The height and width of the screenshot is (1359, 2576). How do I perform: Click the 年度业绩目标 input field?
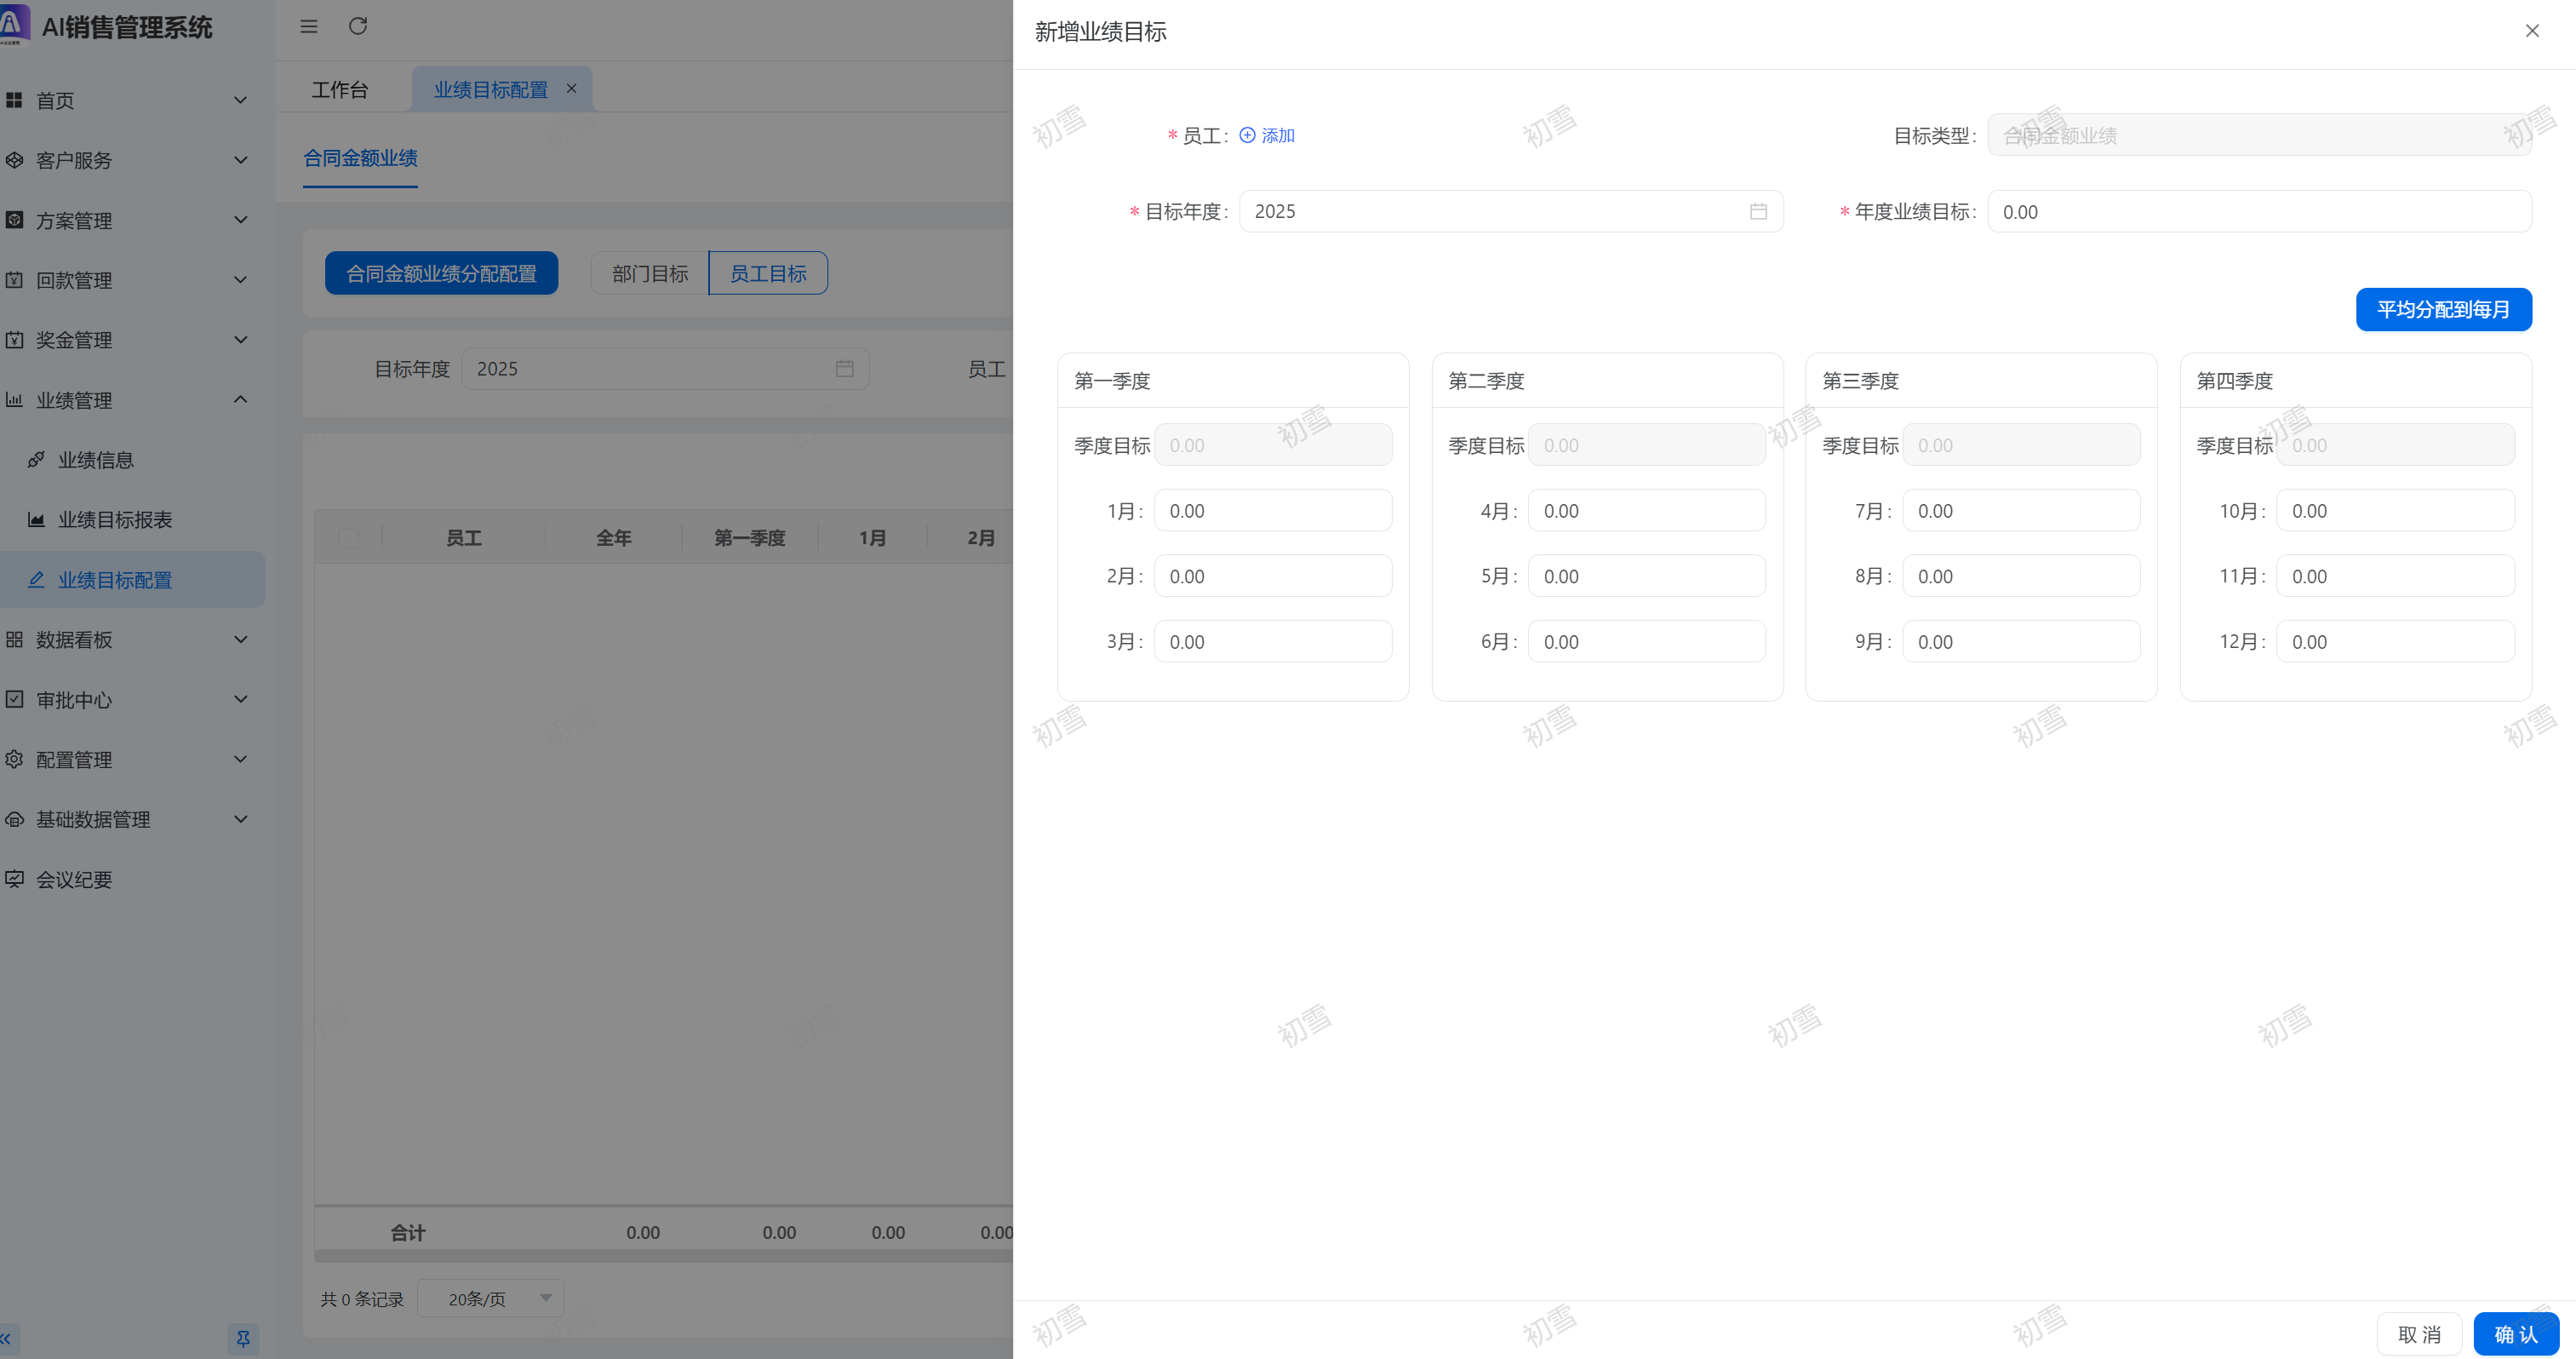click(2258, 212)
